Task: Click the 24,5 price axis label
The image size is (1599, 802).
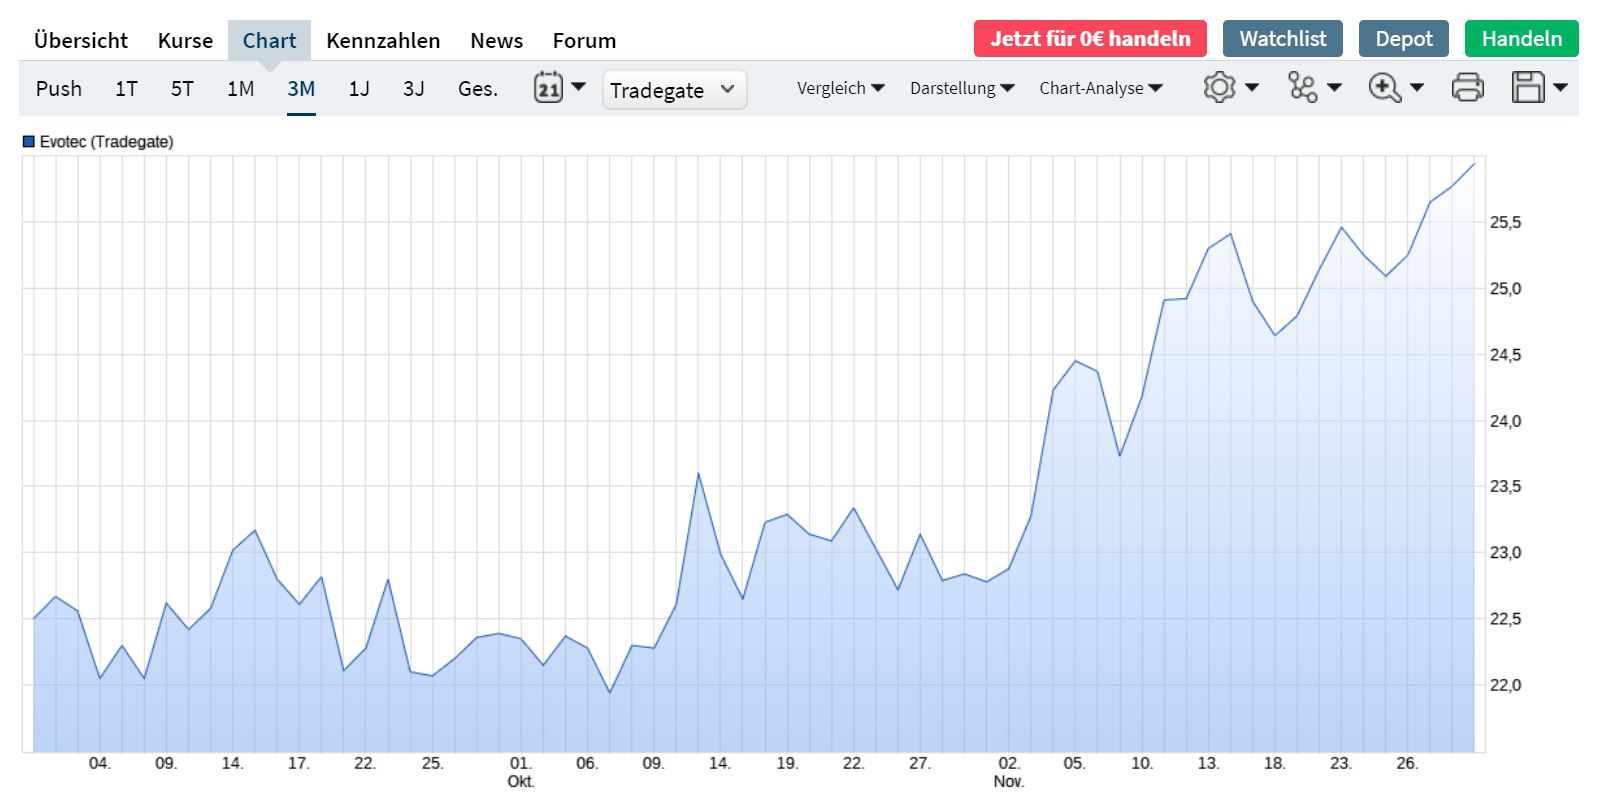Action: coord(1505,355)
